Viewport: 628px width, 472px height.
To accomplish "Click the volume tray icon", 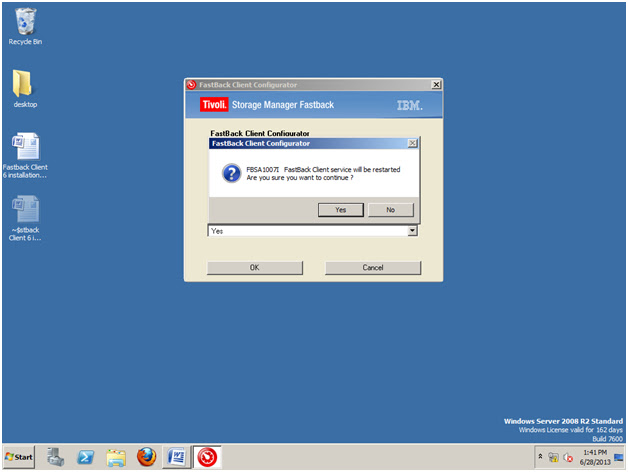I will tap(568, 457).
